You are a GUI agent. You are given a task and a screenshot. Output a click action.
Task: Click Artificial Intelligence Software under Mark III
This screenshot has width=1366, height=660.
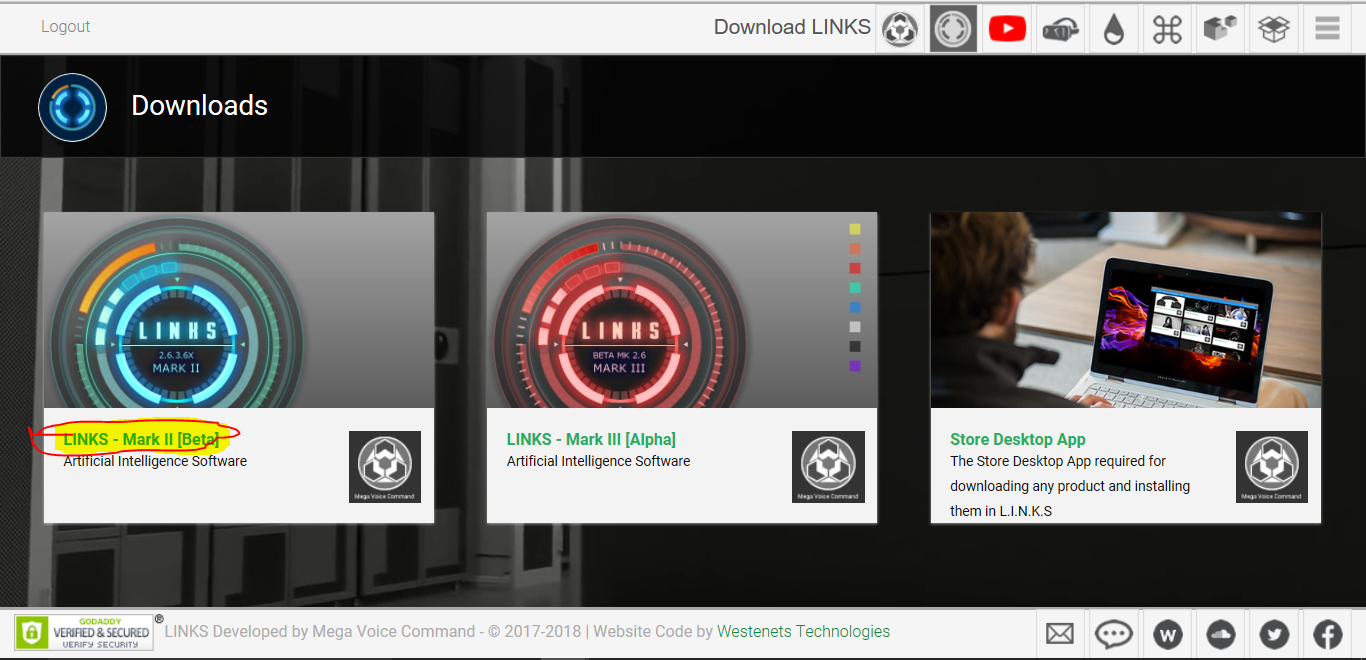click(598, 461)
